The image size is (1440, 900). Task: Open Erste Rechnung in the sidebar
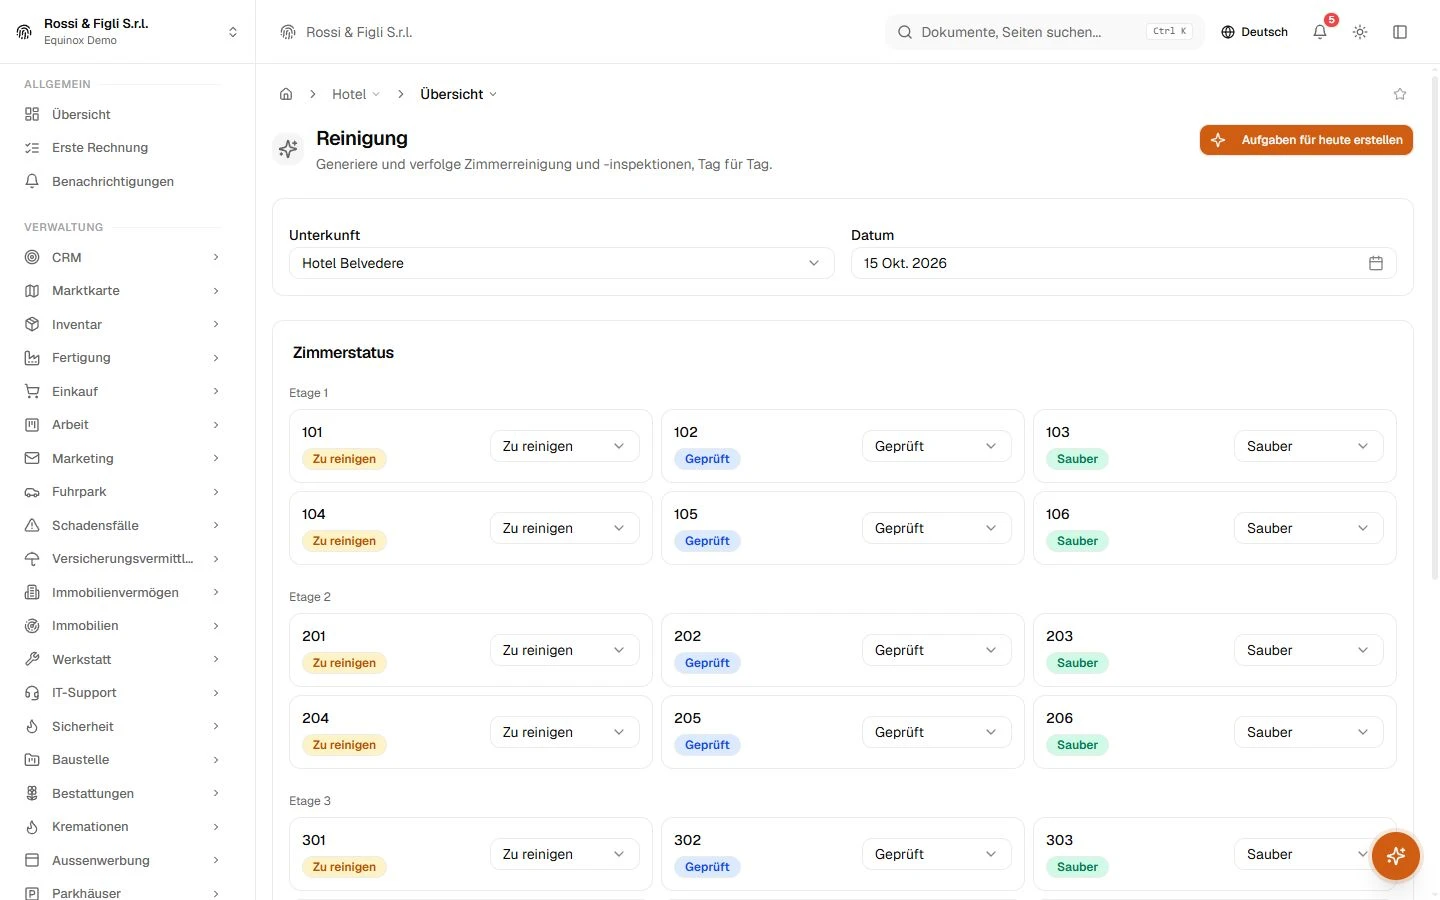tap(122, 148)
